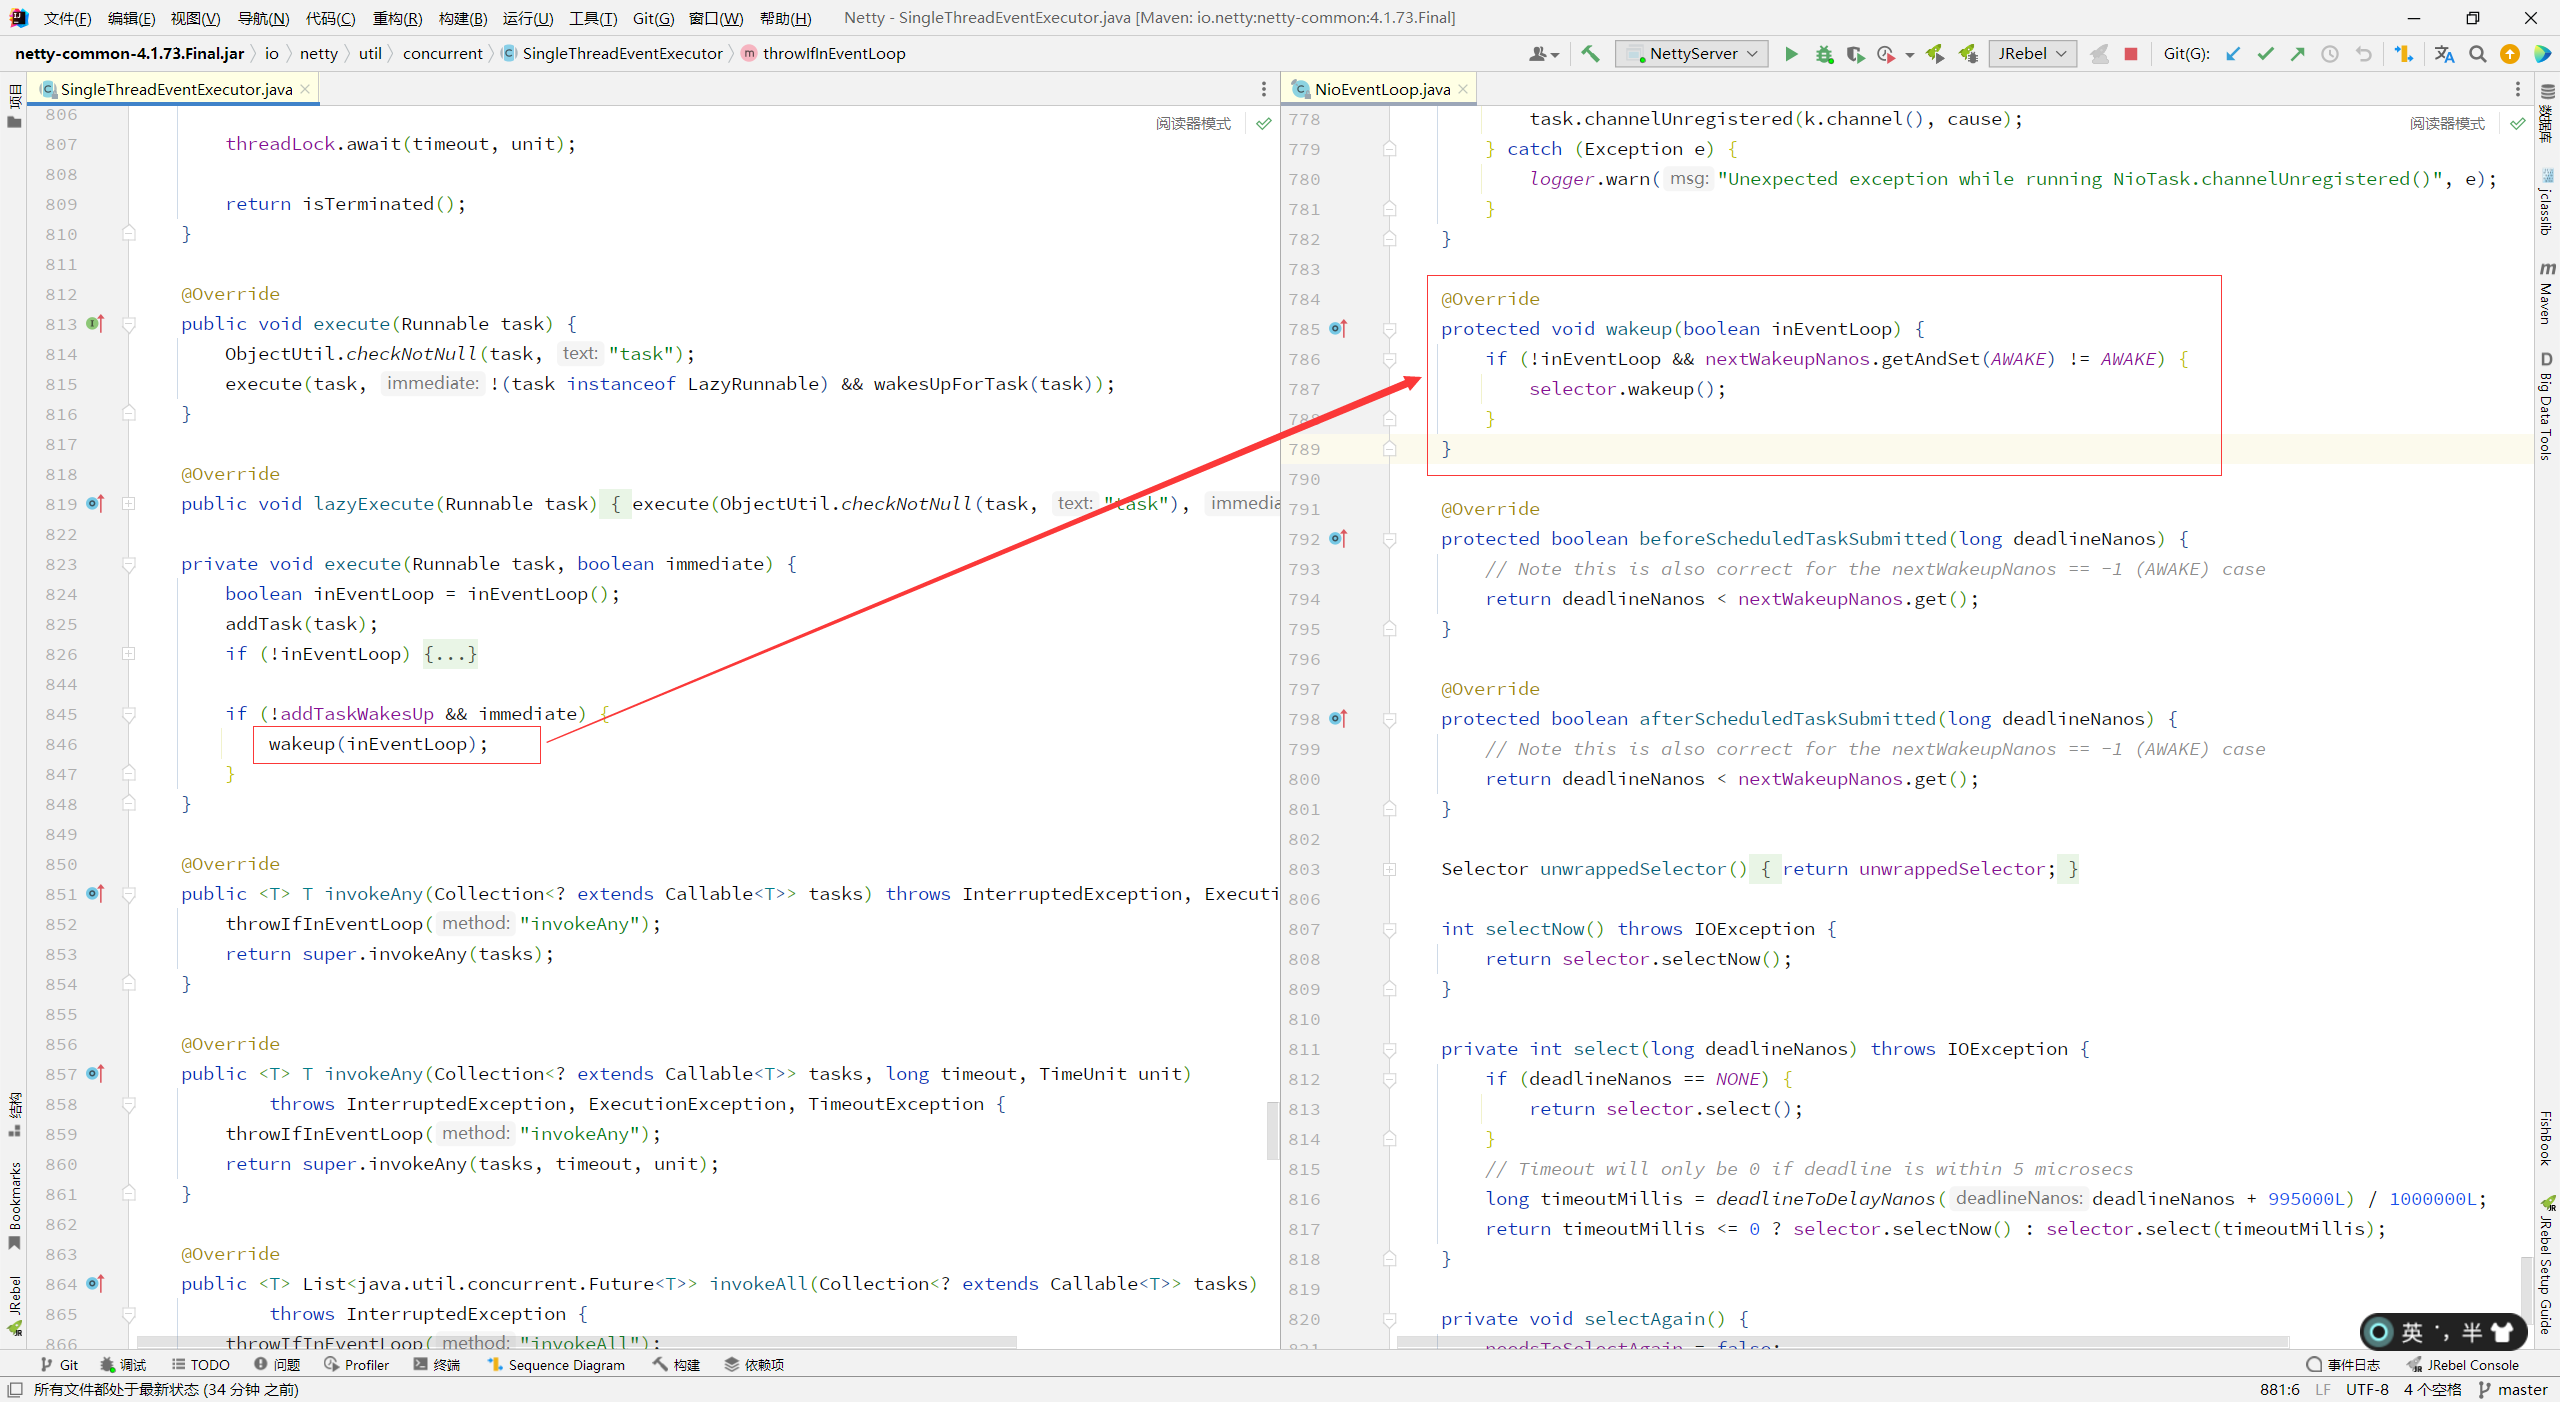
Task: Open the Maven side panel
Action: point(2546,292)
